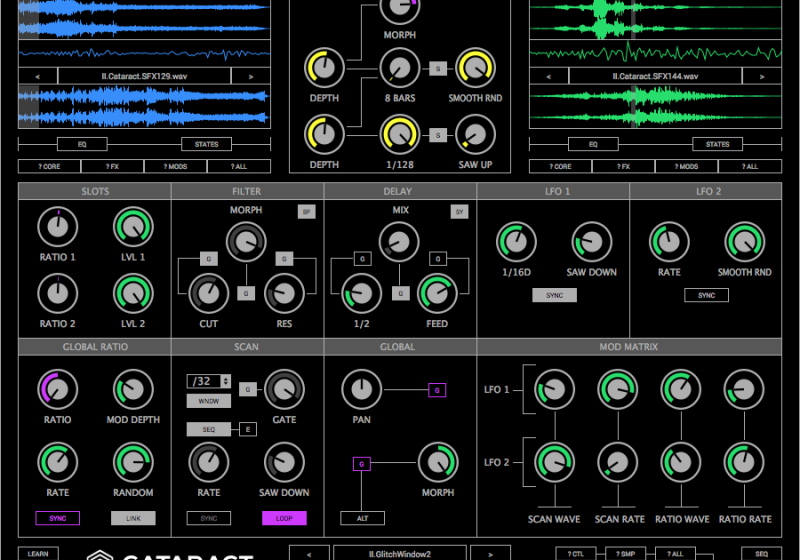
Task: Click the Scan GATE knob
Action: [284, 390]
